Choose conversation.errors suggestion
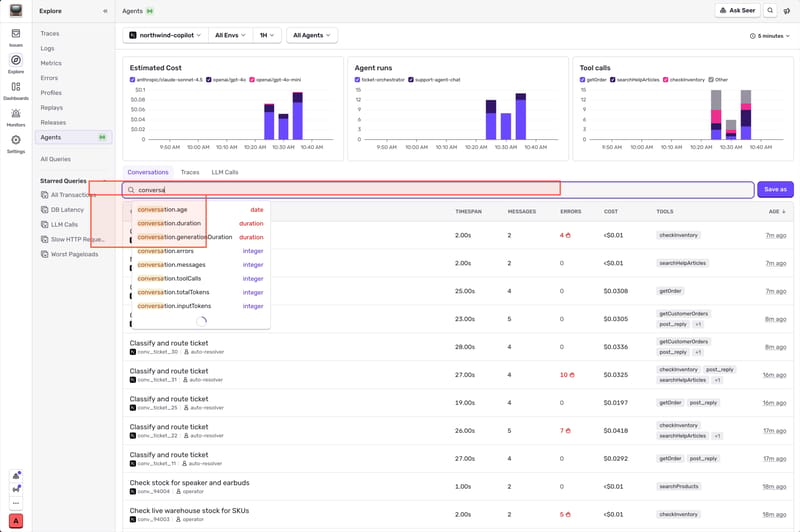The height and width of the screenshot is (532, 800). pyautogui.click(x=201, y=251)
